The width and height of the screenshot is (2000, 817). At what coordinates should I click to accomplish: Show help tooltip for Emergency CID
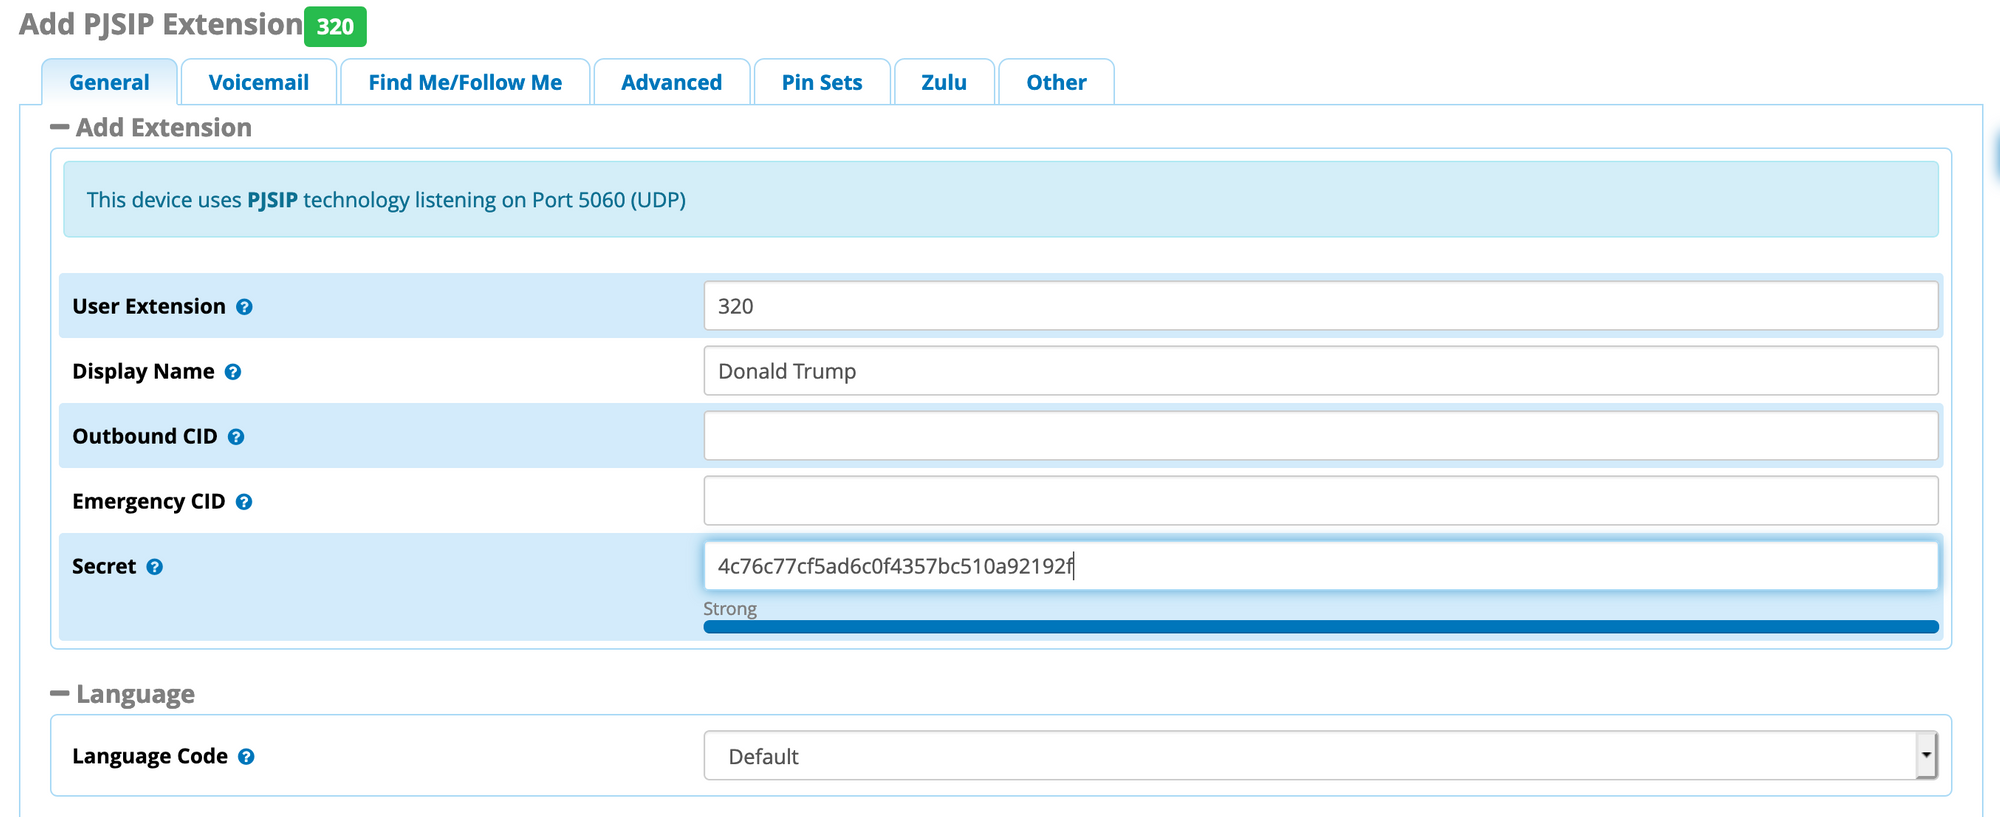pos(244,502)
